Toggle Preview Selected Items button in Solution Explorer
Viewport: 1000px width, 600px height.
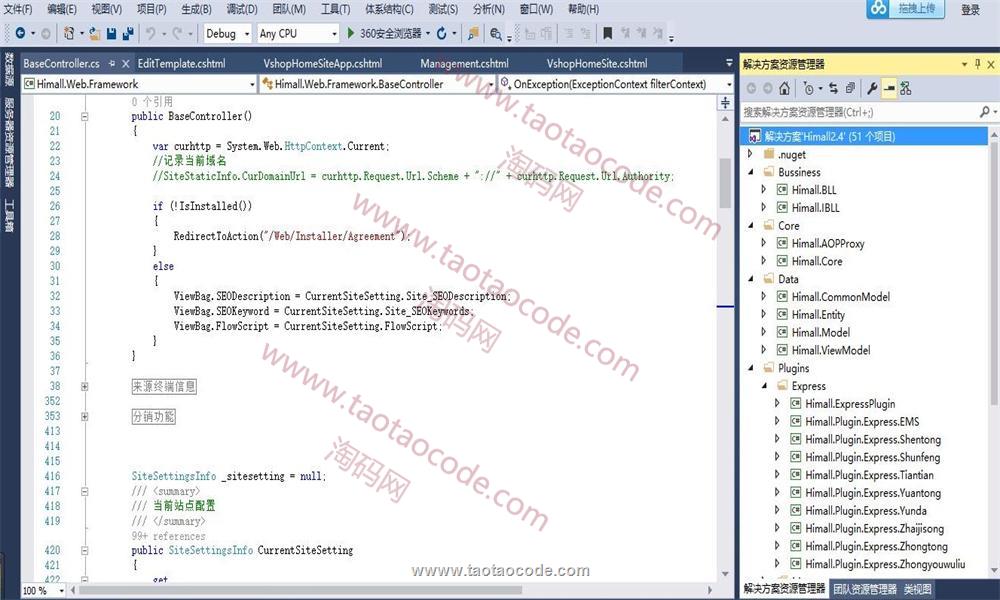(889, 89)
